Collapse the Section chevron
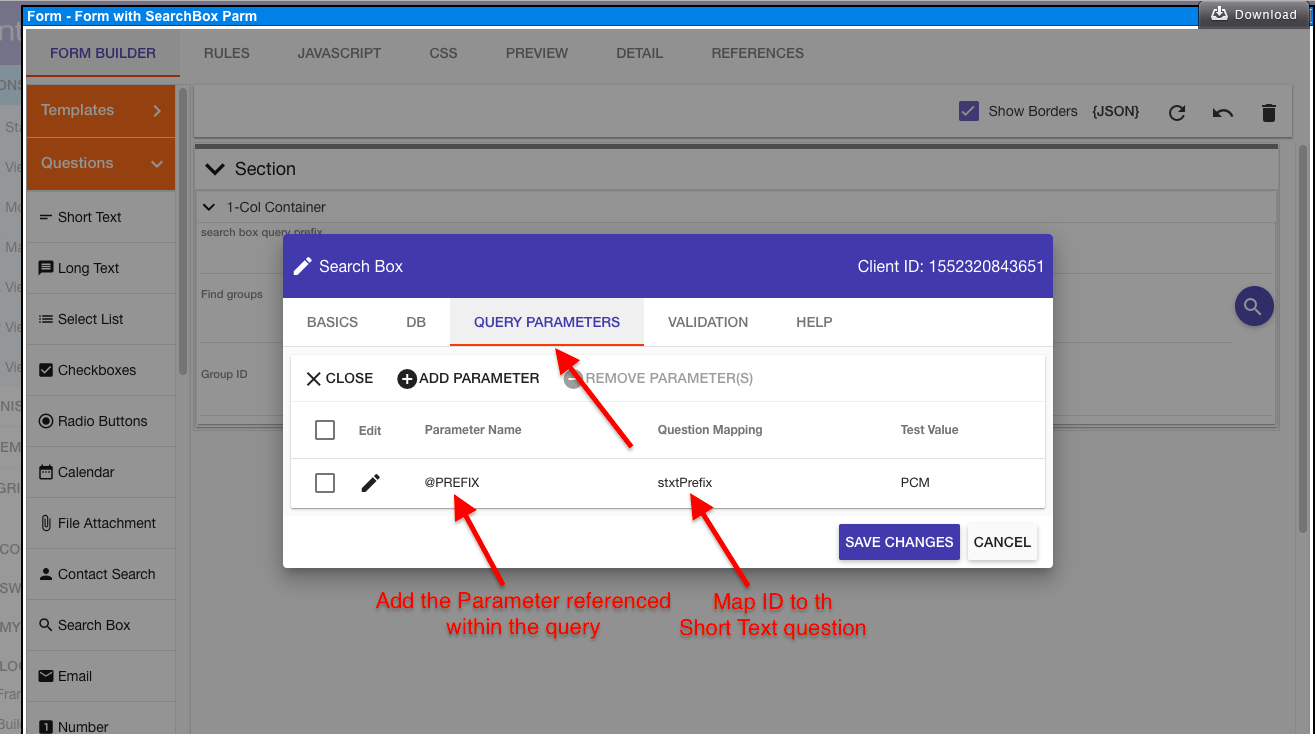Screen dimensions: 1315x734 coord(213,169)
